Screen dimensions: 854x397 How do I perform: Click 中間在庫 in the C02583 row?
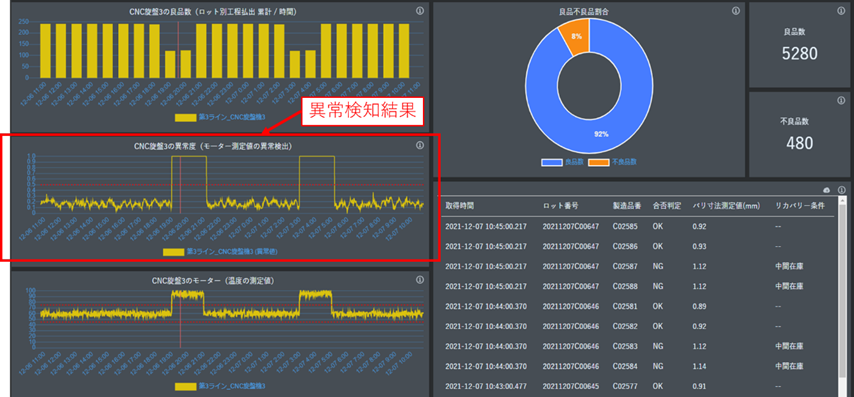(789, 346)
